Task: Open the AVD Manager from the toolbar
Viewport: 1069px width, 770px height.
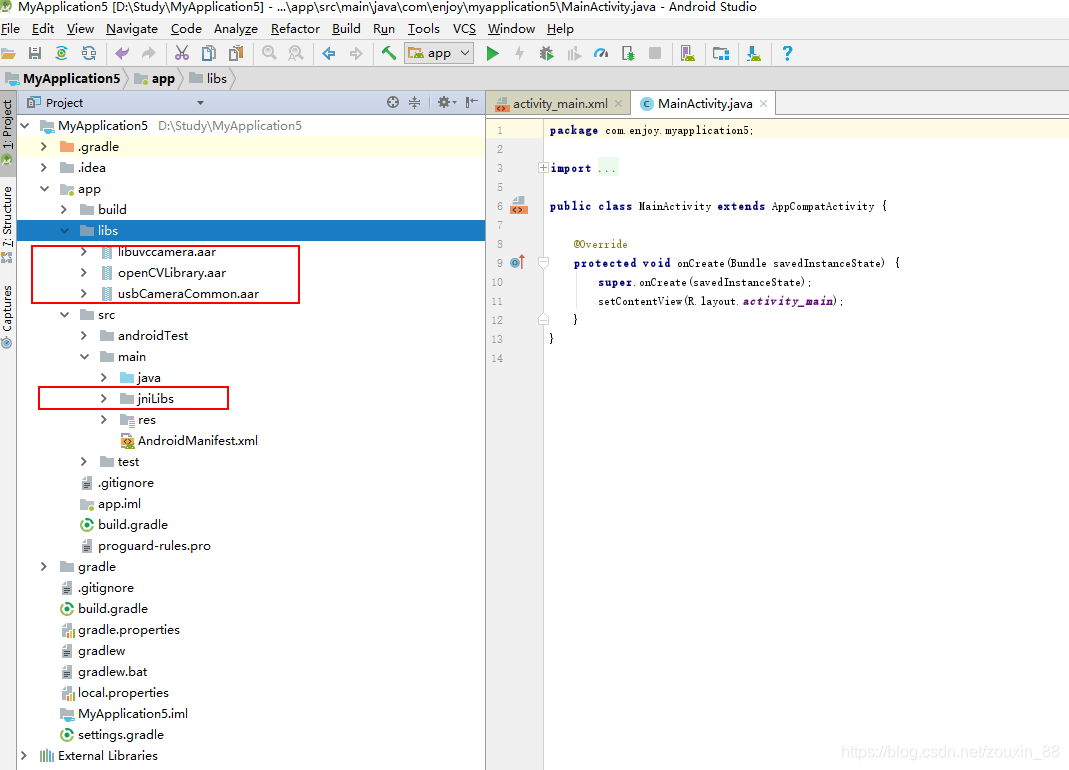Action: click(x=688, y=53)
